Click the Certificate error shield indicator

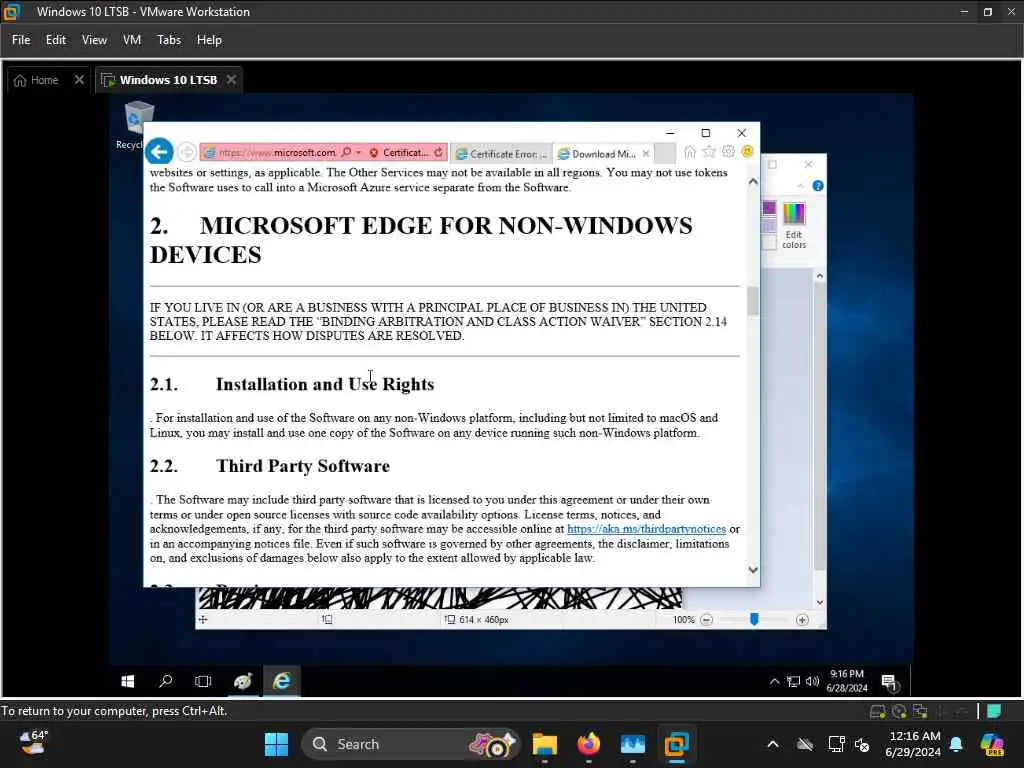(398, 153)
